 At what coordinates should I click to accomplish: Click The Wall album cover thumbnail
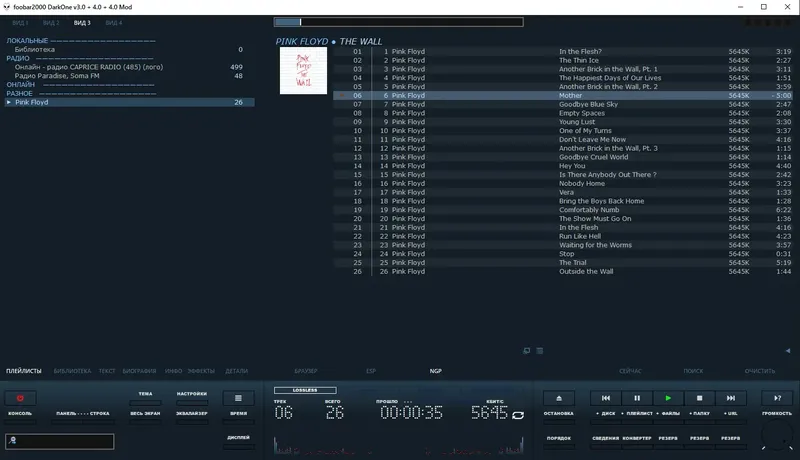coord(303,70)
